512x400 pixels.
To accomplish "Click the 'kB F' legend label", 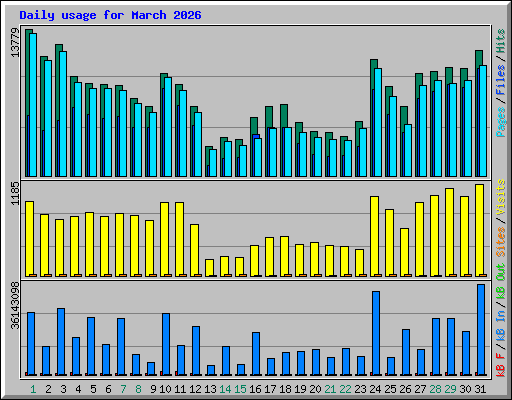I will tap(501, 365).
